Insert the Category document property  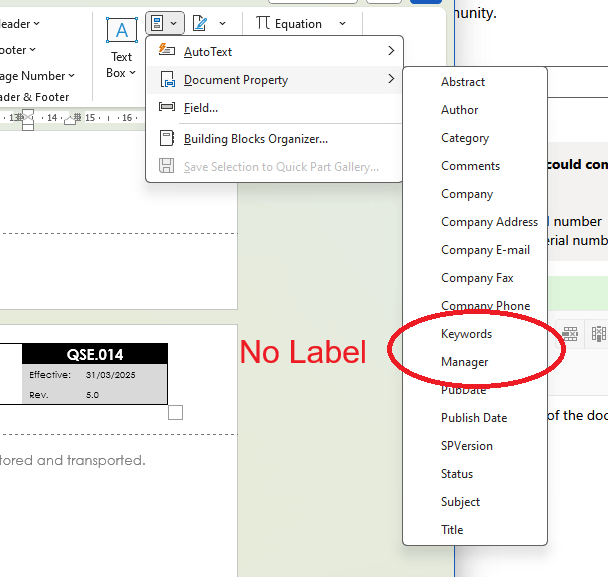(x=475, y=138)
